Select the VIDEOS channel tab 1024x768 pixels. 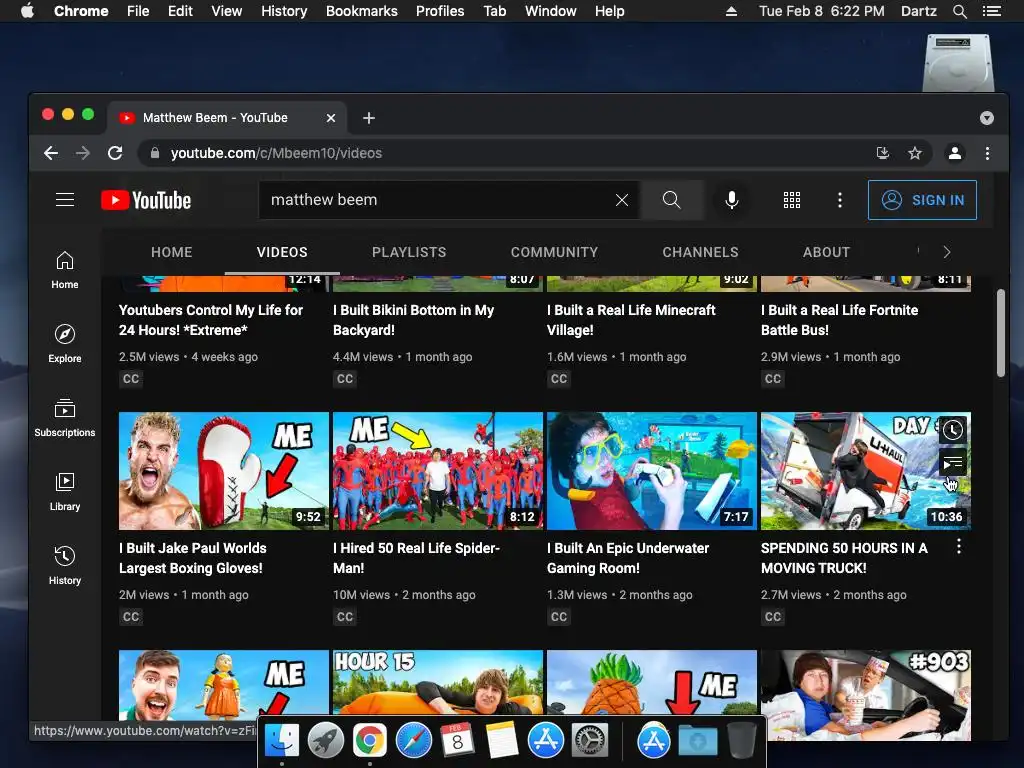click(282, 252)
